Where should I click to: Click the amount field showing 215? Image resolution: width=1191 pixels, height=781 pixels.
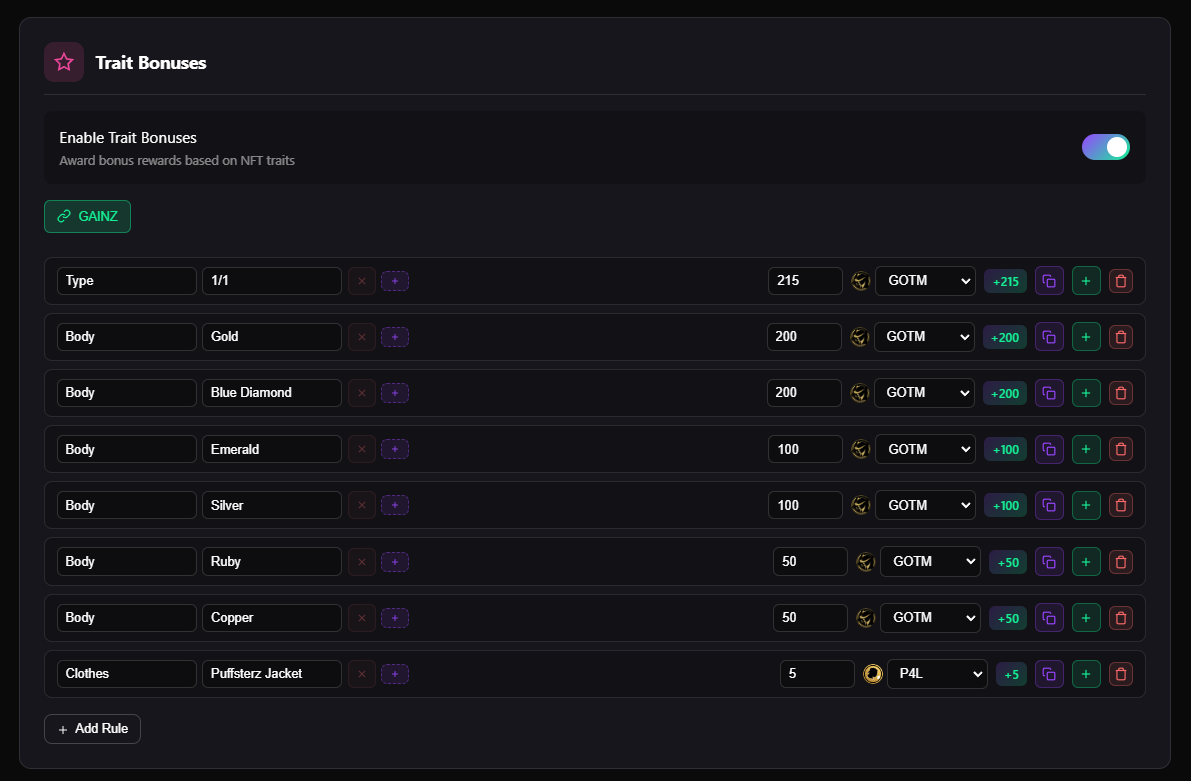(805, 281)
